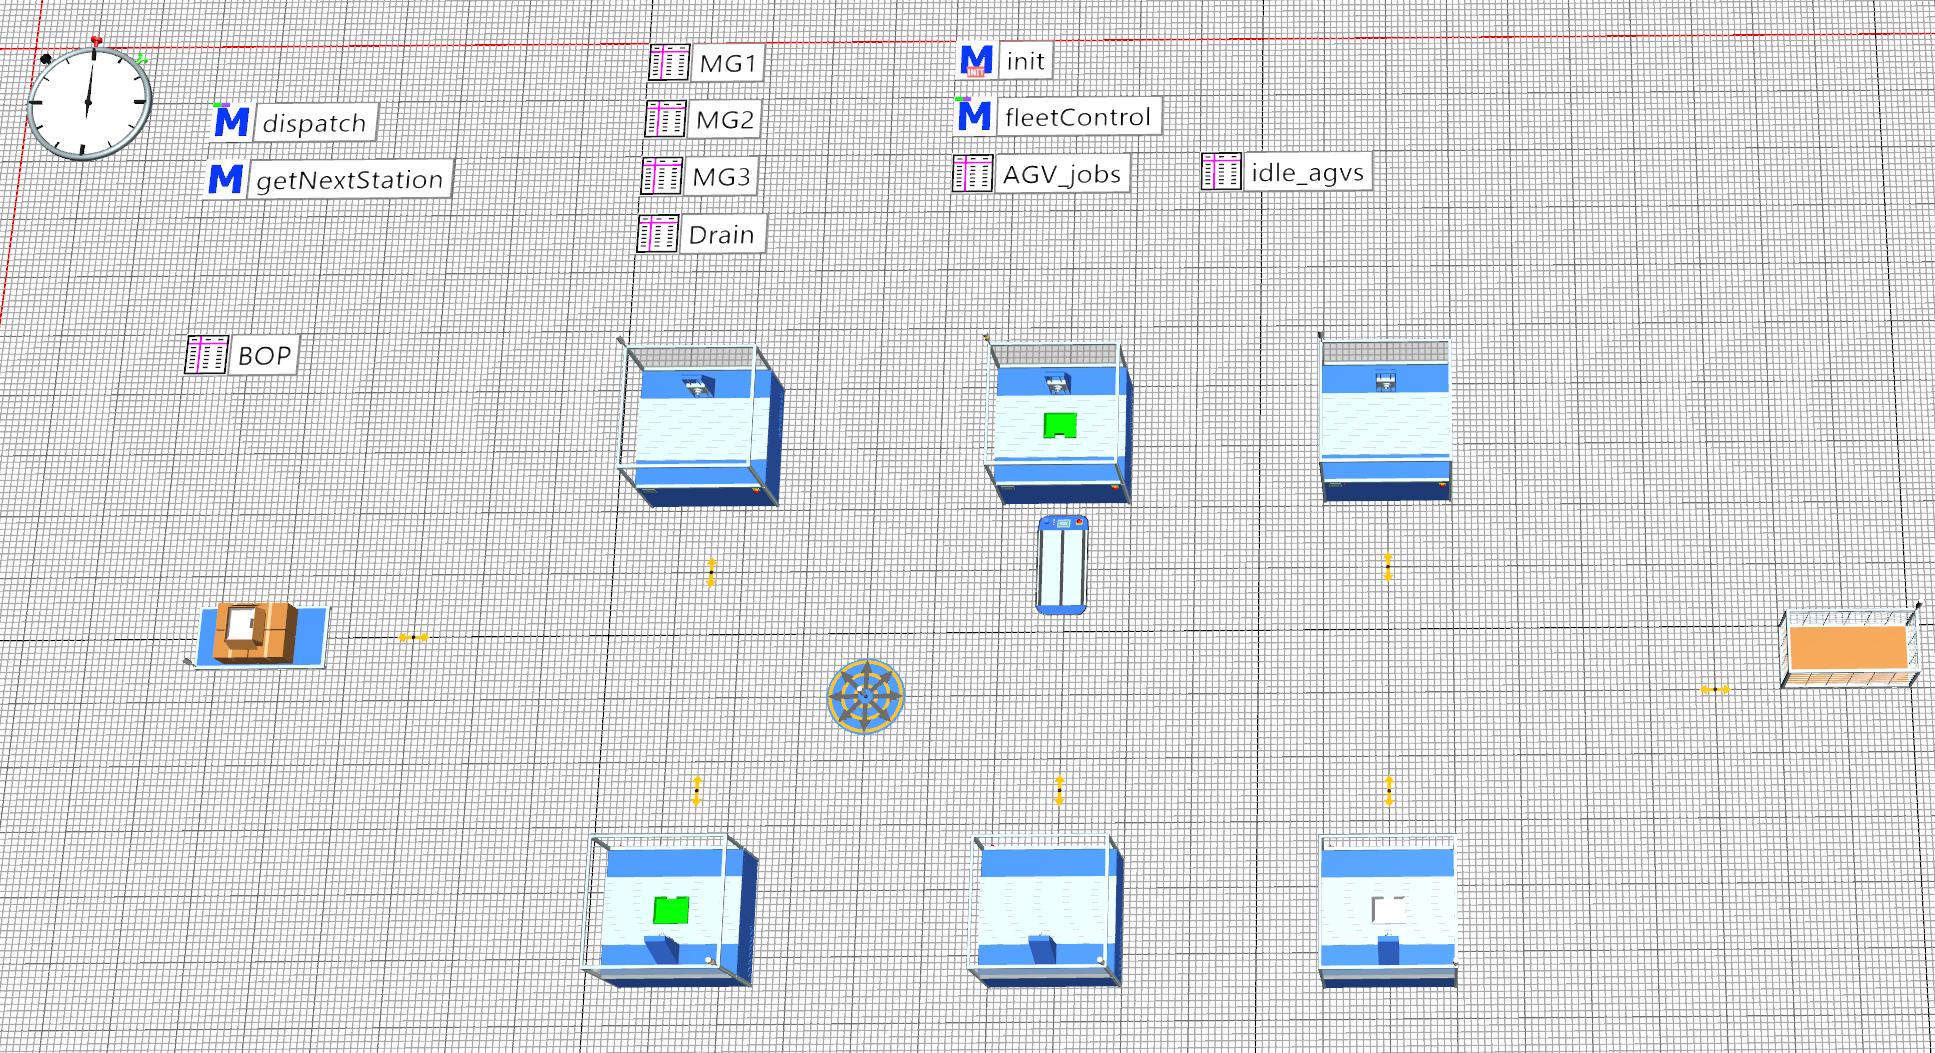Screen dimensions: 1935x1053
Task: Open the idle_agvs table icon
Action: pos(1221,172)
